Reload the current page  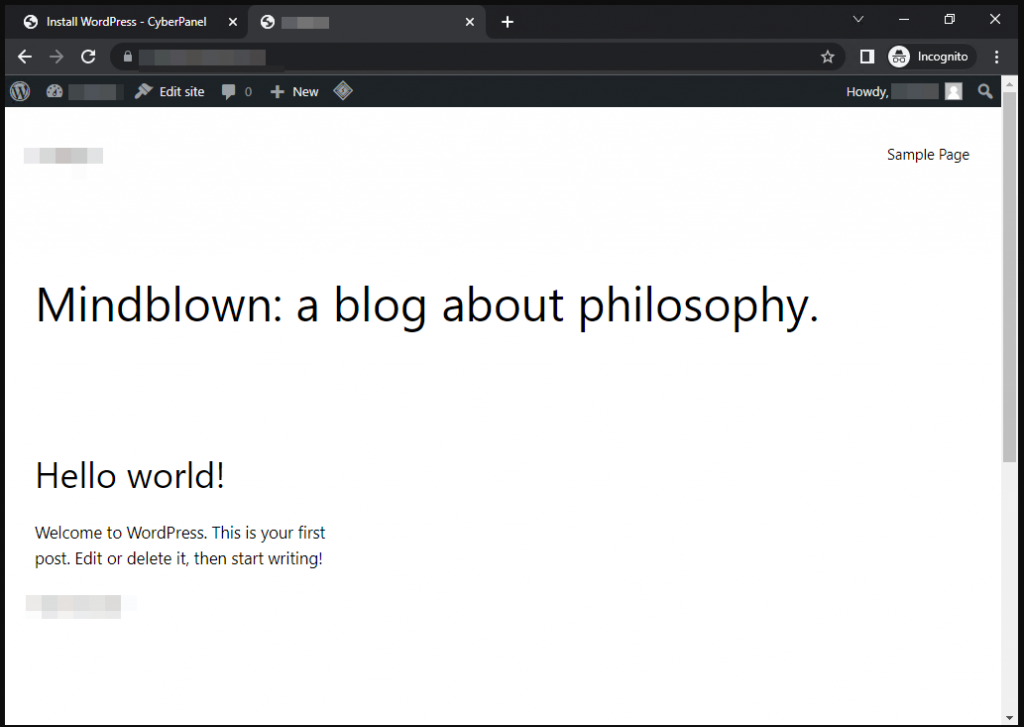click(x=88, y=57)
